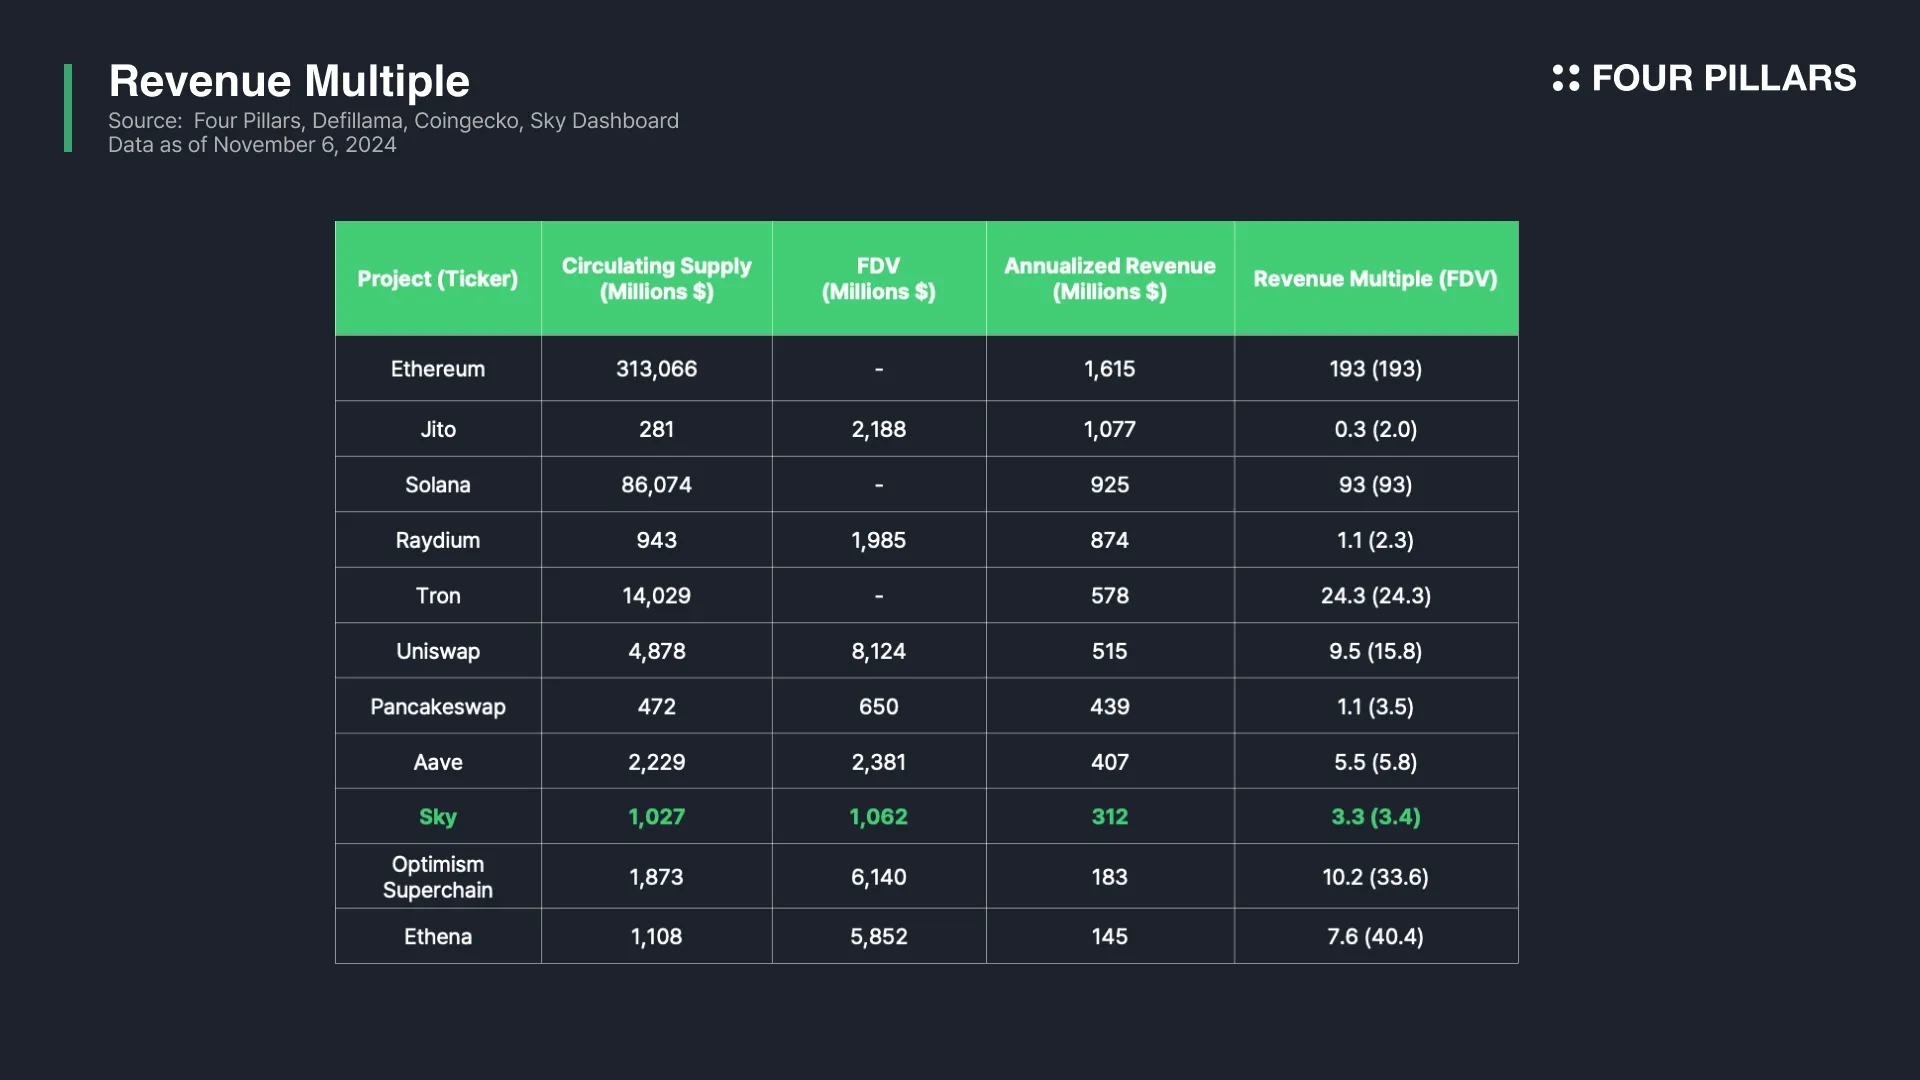The width and height of the screenshot is (1920, 1080).
Task: Click the '93 (93)' multiple cell
Action: click(x=1376, y=485)
